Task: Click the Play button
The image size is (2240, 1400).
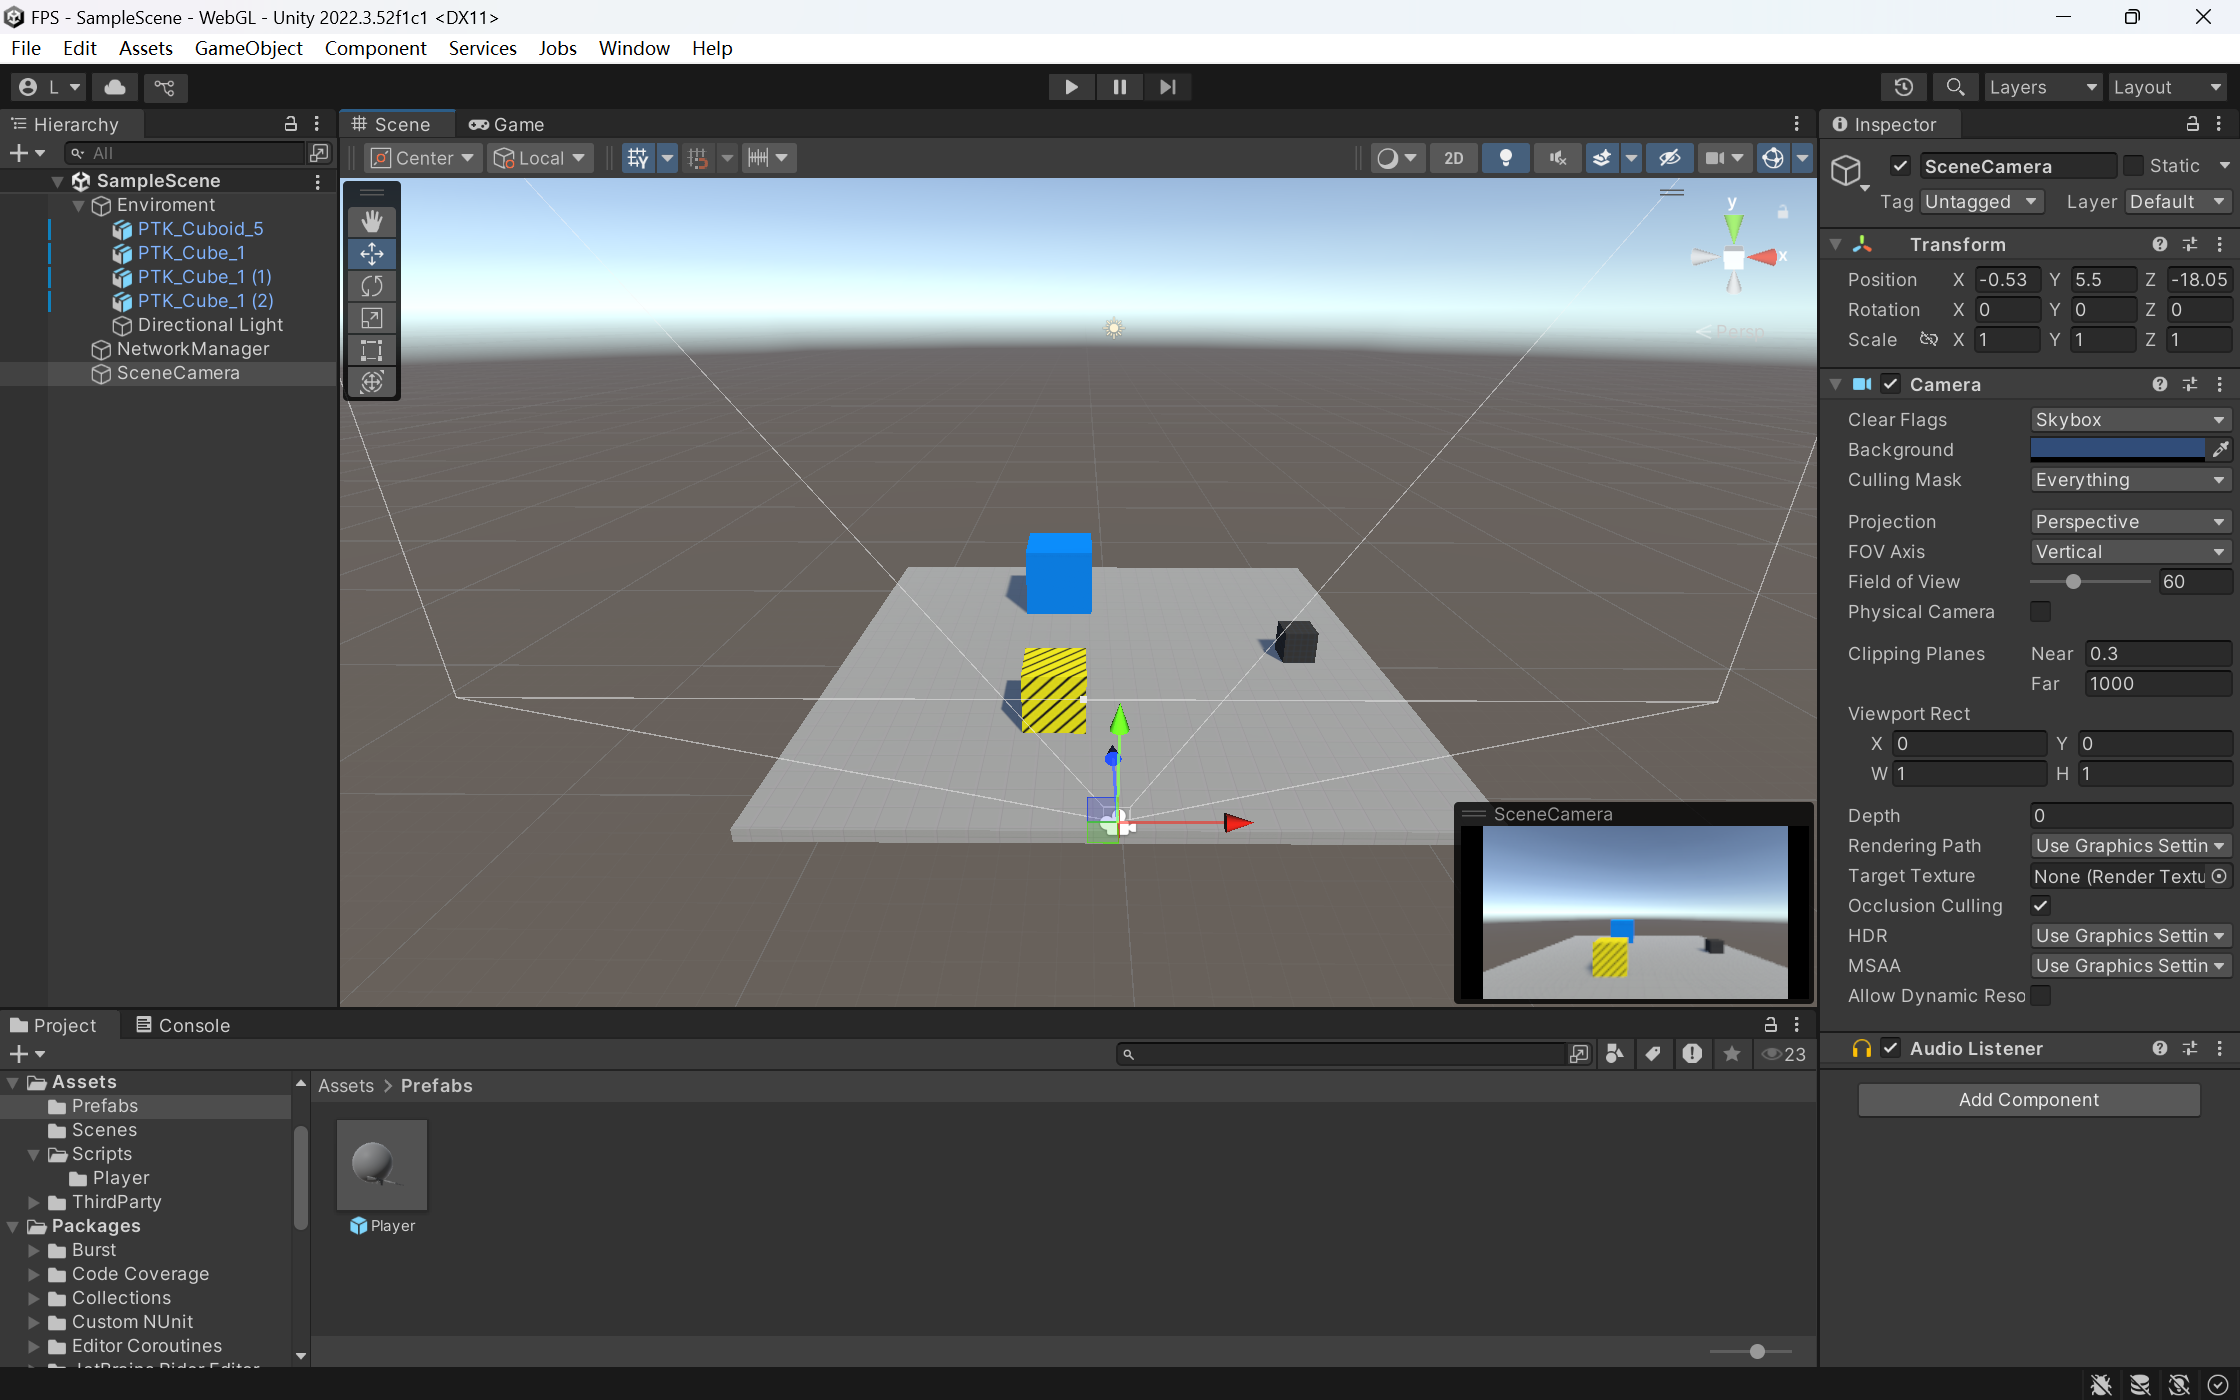Action: [1071, 87]
